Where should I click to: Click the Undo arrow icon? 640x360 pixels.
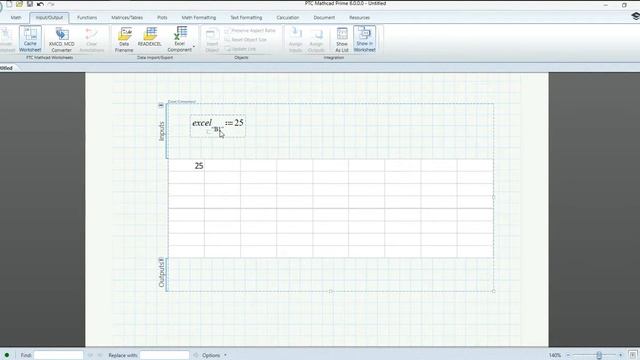[x=40, y=4]
